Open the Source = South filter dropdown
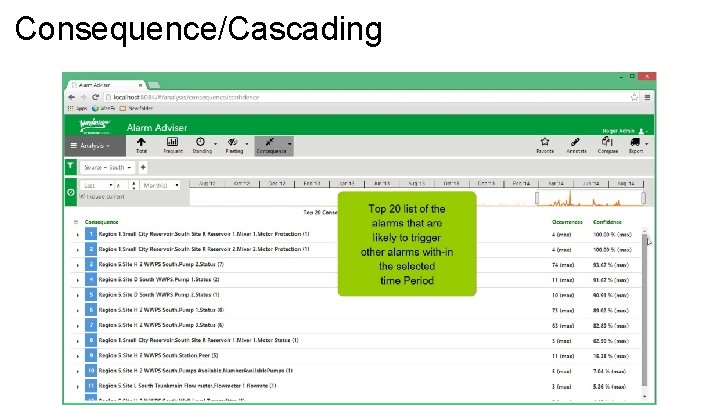720x405 pixels. 107,168
